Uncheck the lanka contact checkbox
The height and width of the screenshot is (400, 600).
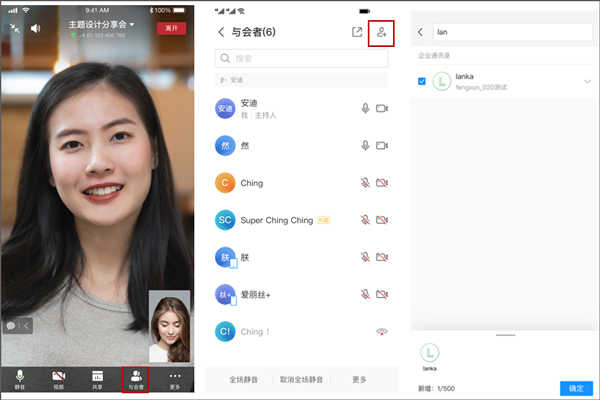pyautogui.click(x=421, y=81)
